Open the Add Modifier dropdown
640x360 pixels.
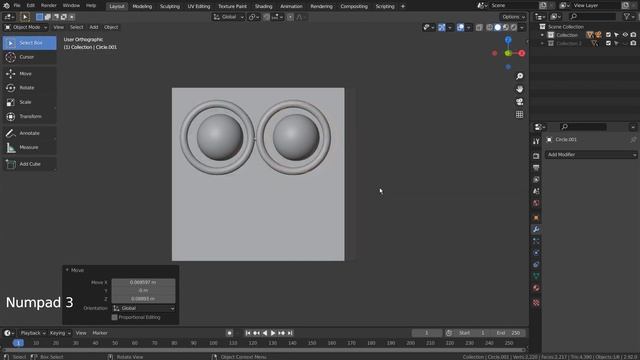coord(591,155)
